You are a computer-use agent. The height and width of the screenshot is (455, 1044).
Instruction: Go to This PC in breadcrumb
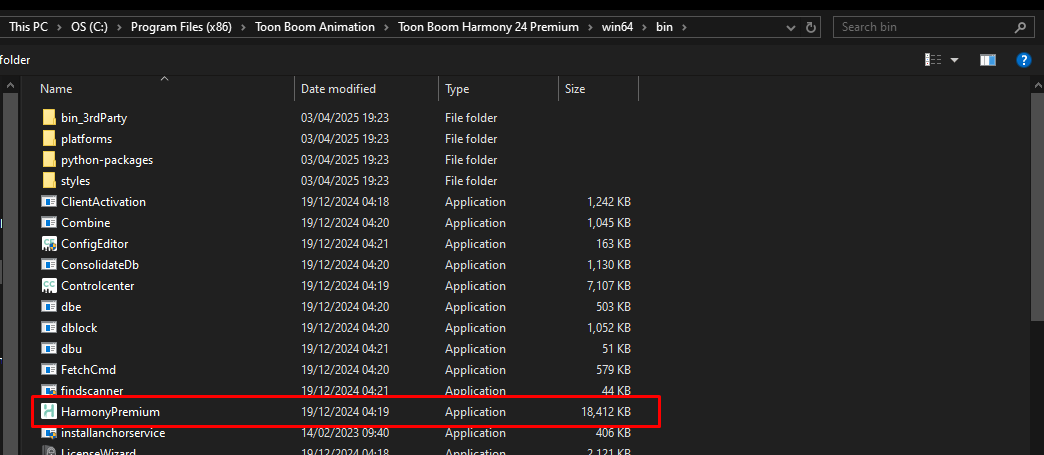(x=29, y=27)
